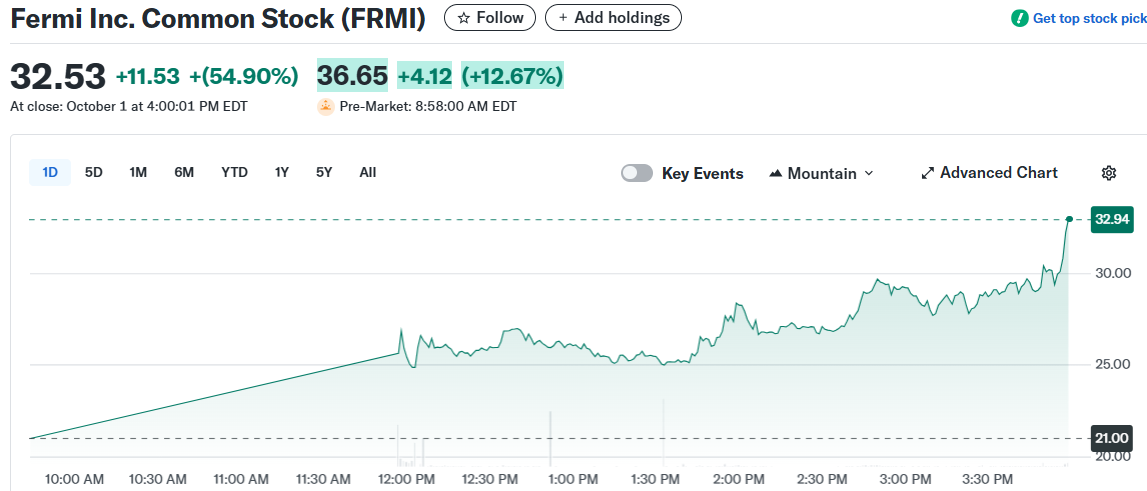Select the 1Y time range
The image size is (1147, 491).
[282, 172]
